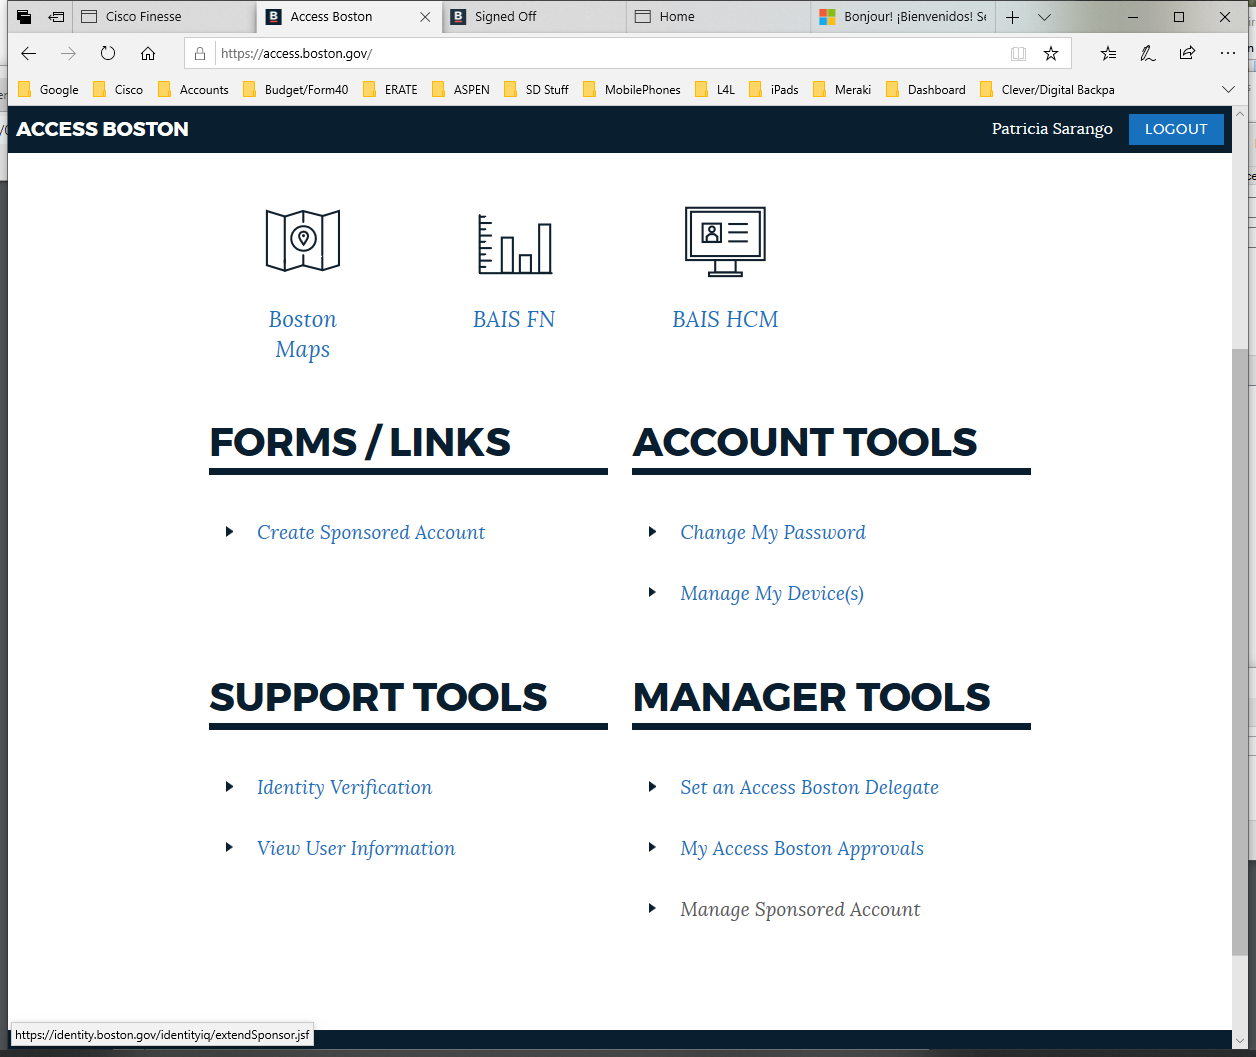Go forward with the browser forward arrow

point(68,53)
